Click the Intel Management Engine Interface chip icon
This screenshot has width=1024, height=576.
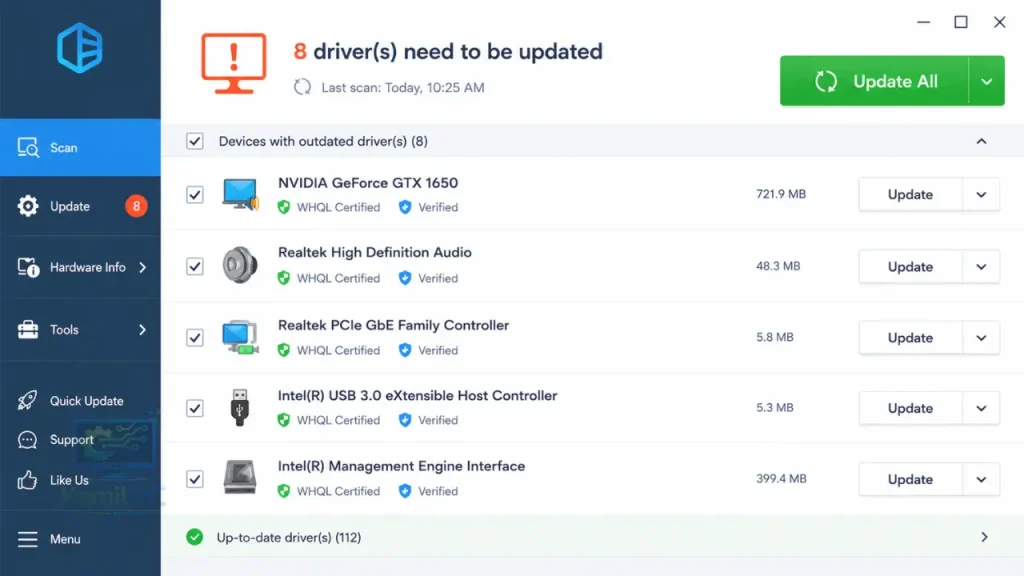click(x=240, y=477)
